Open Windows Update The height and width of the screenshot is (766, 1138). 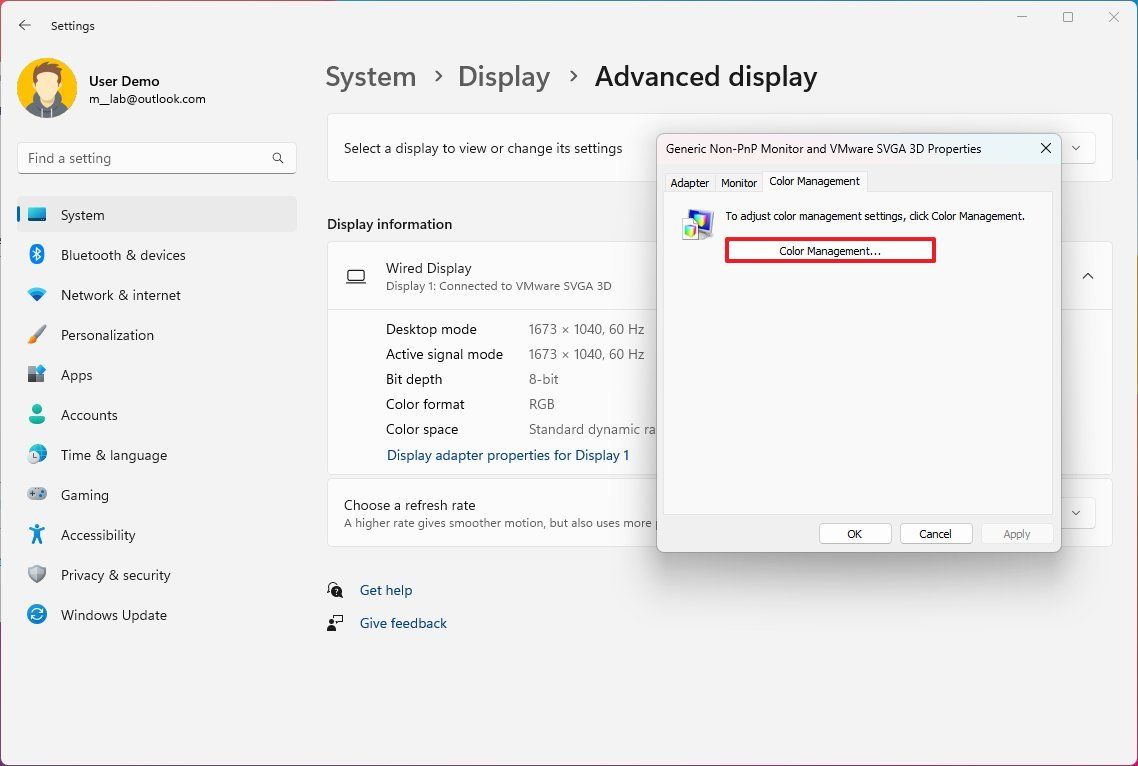pos(113,614)
